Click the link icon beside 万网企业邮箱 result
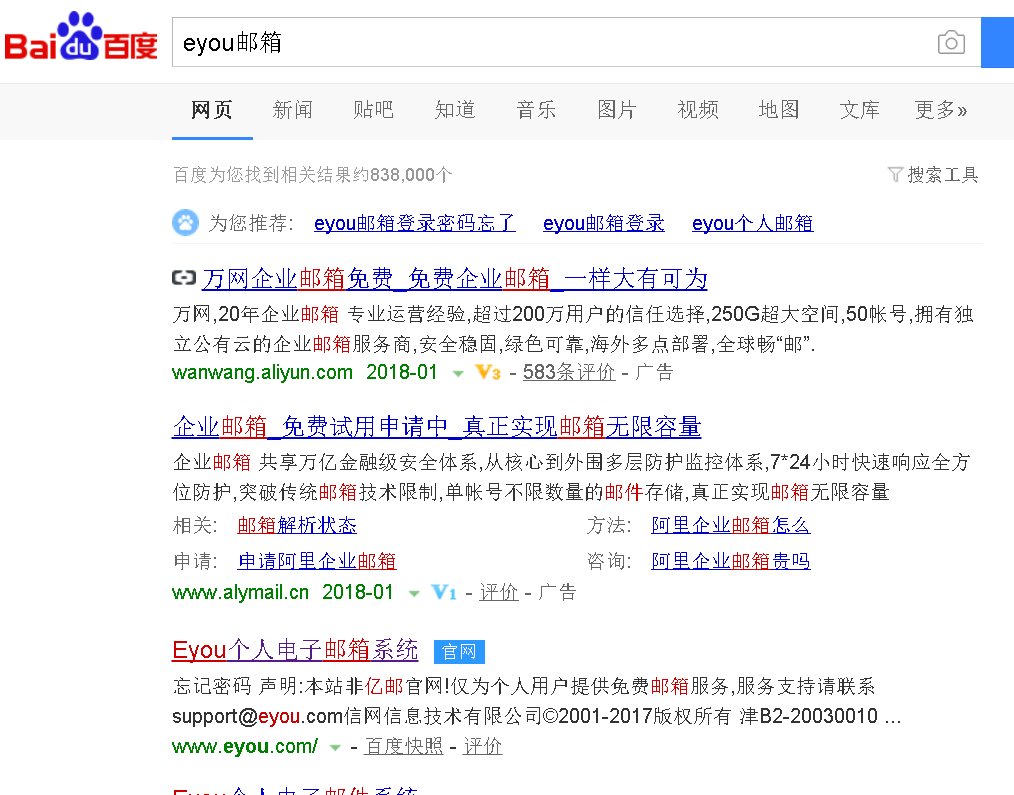Screen dimensions: 1014x795 [183, 278]
